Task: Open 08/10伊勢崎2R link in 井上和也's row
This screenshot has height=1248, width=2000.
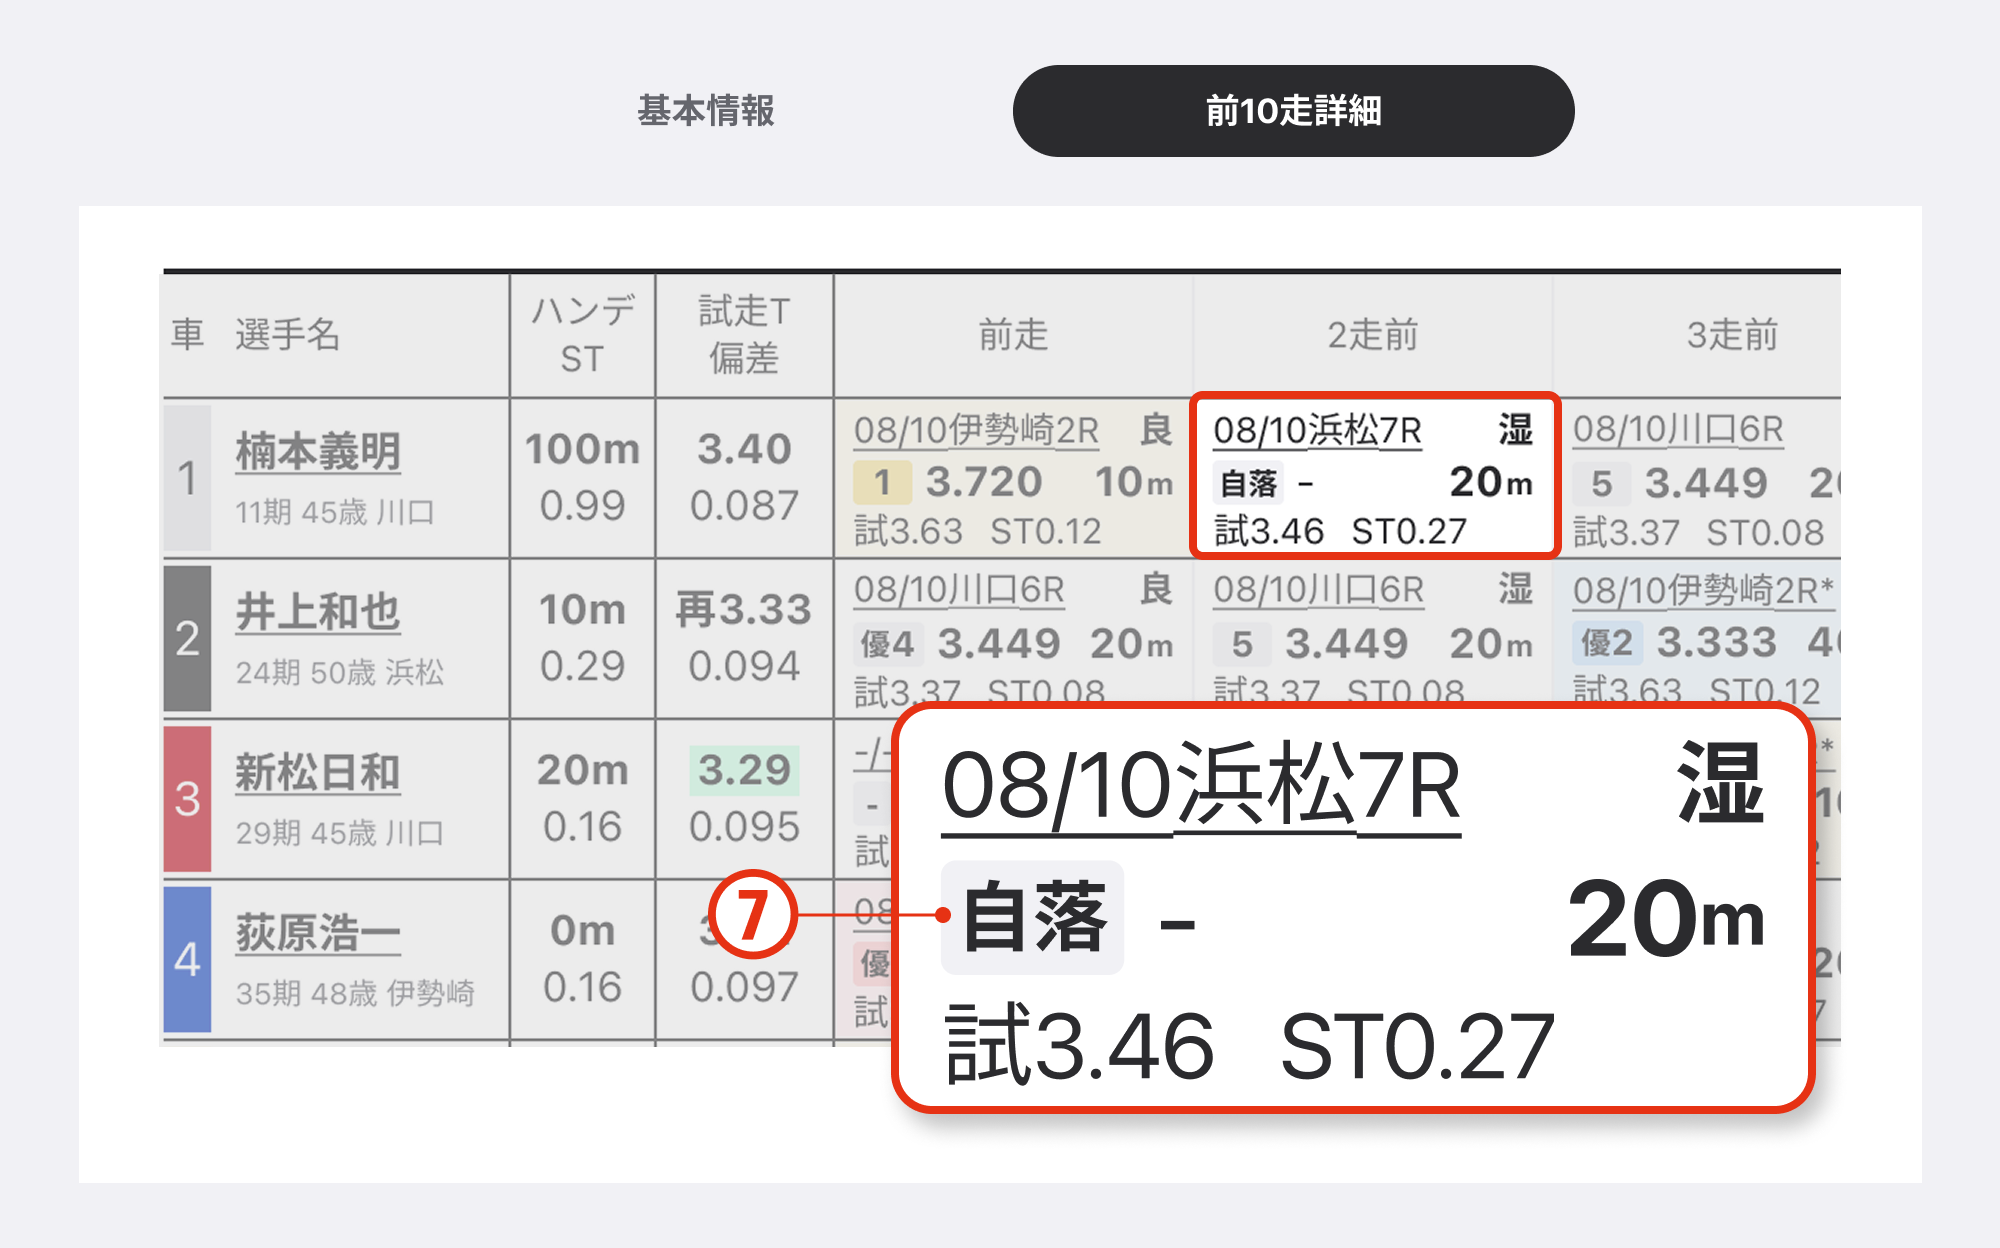Action: (1702, 590)
